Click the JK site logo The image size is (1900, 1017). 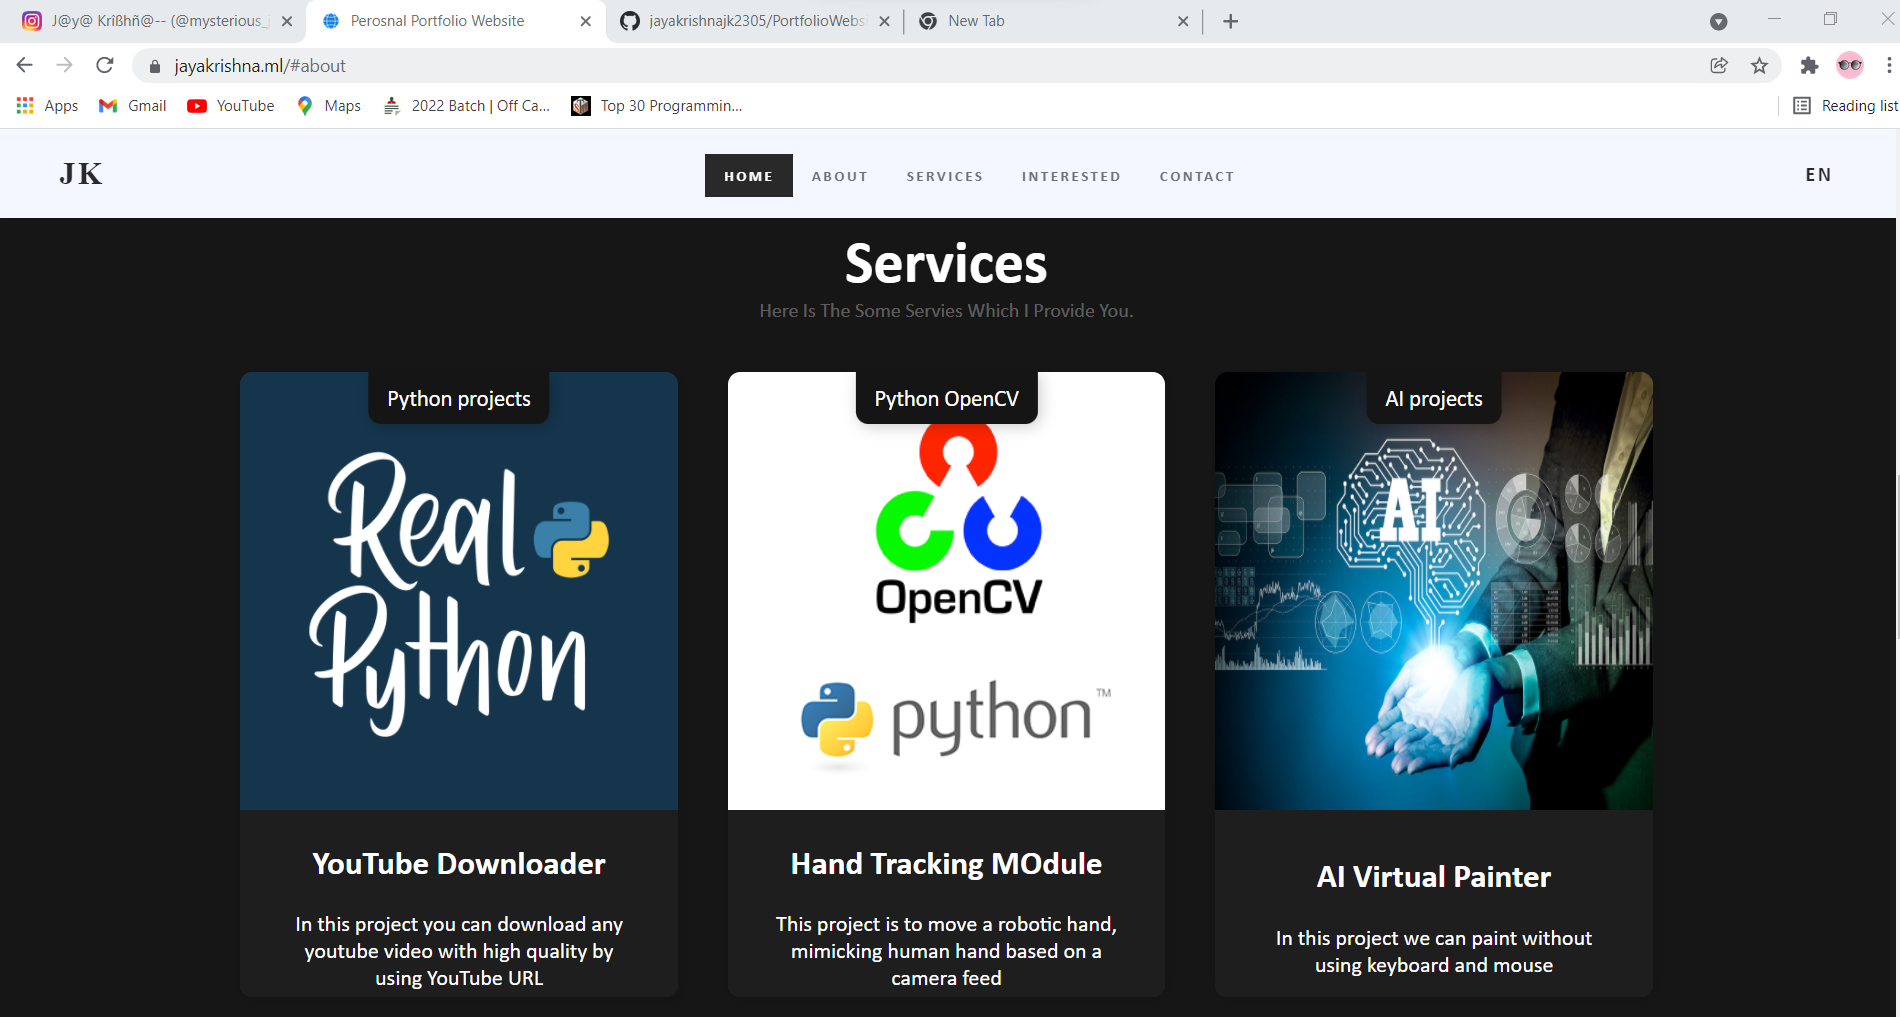pos(81,174)
